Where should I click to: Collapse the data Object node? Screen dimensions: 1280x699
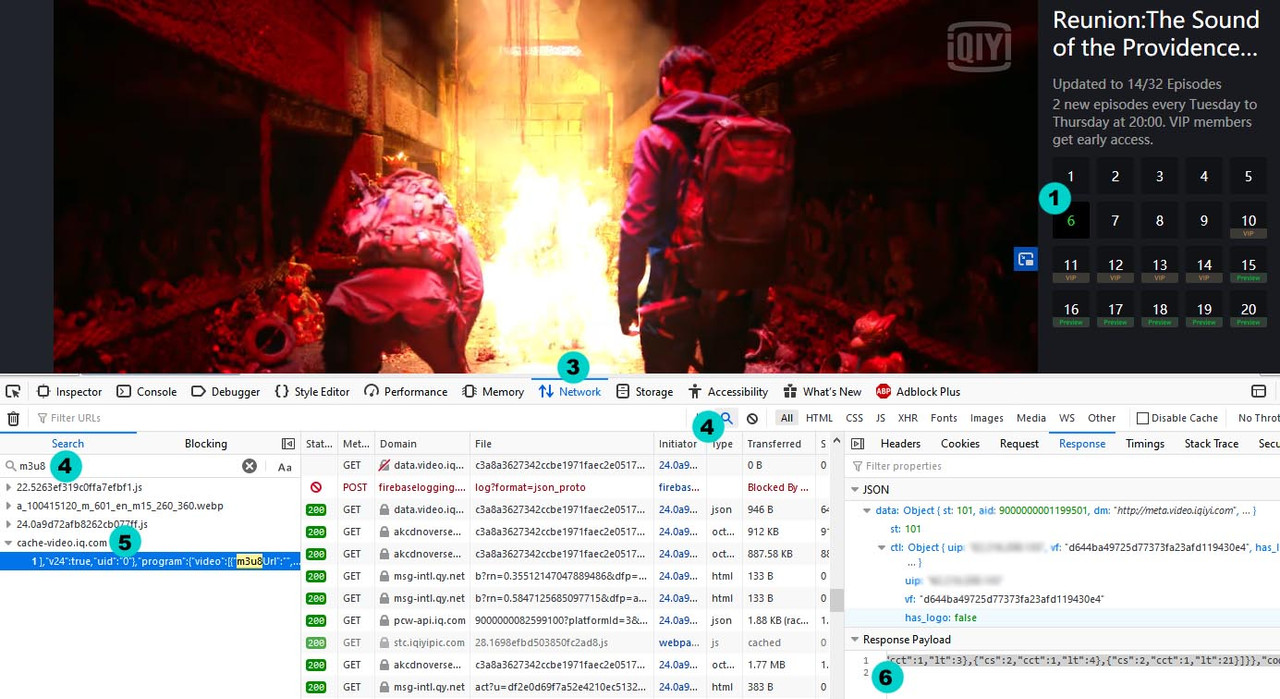tap(868, 510)
